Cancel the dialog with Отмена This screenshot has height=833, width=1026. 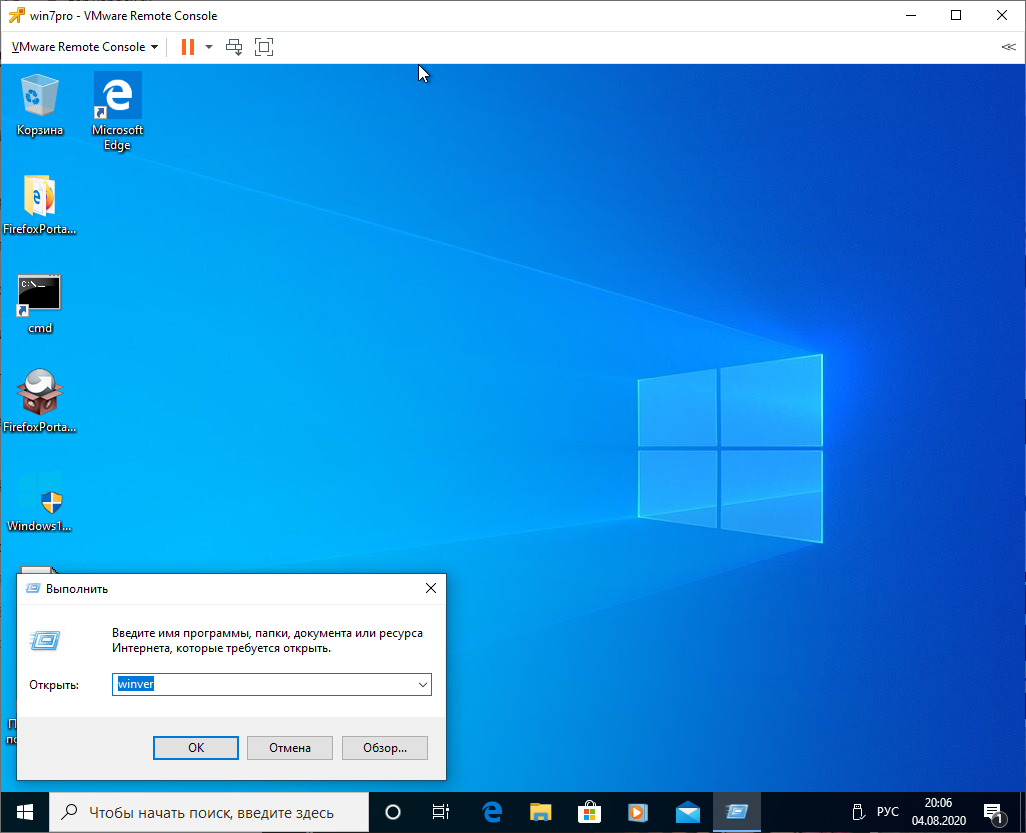point(290,748)
